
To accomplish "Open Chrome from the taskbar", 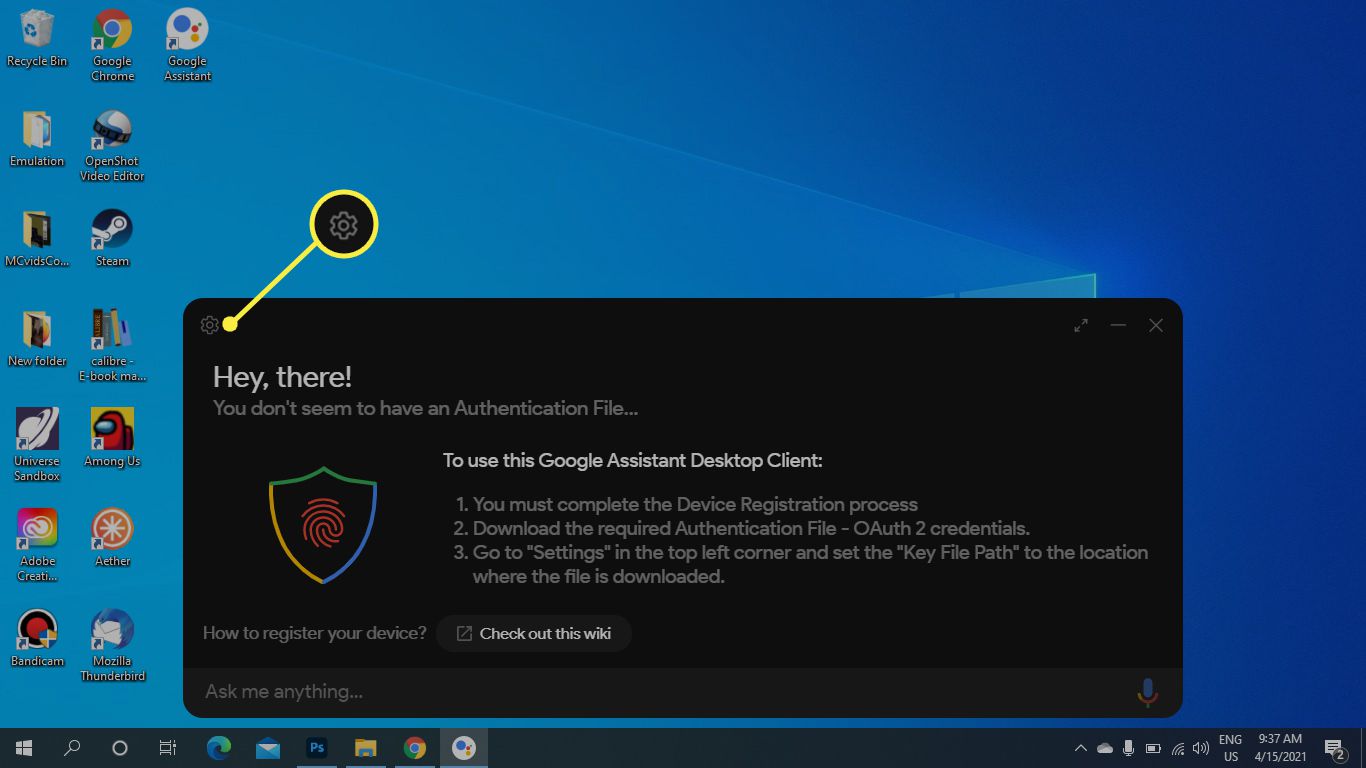I will click(415, 748).
